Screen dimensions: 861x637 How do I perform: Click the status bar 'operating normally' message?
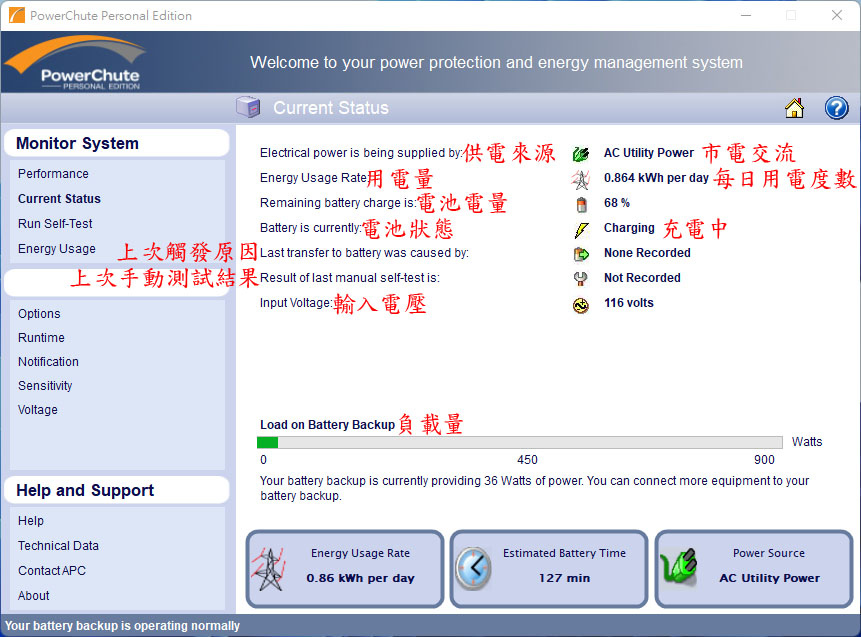click(x=122, y=626)
